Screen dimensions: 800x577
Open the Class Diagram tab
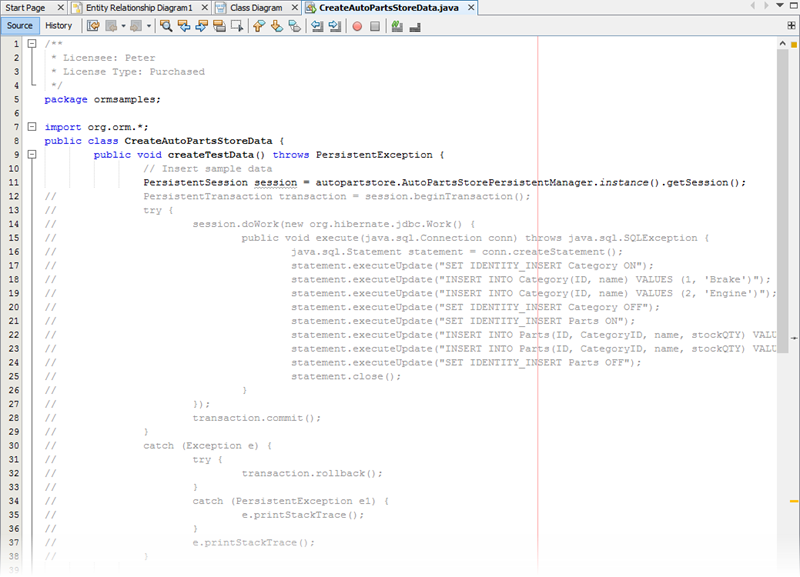pyautogui.click(x=255, y=7)
